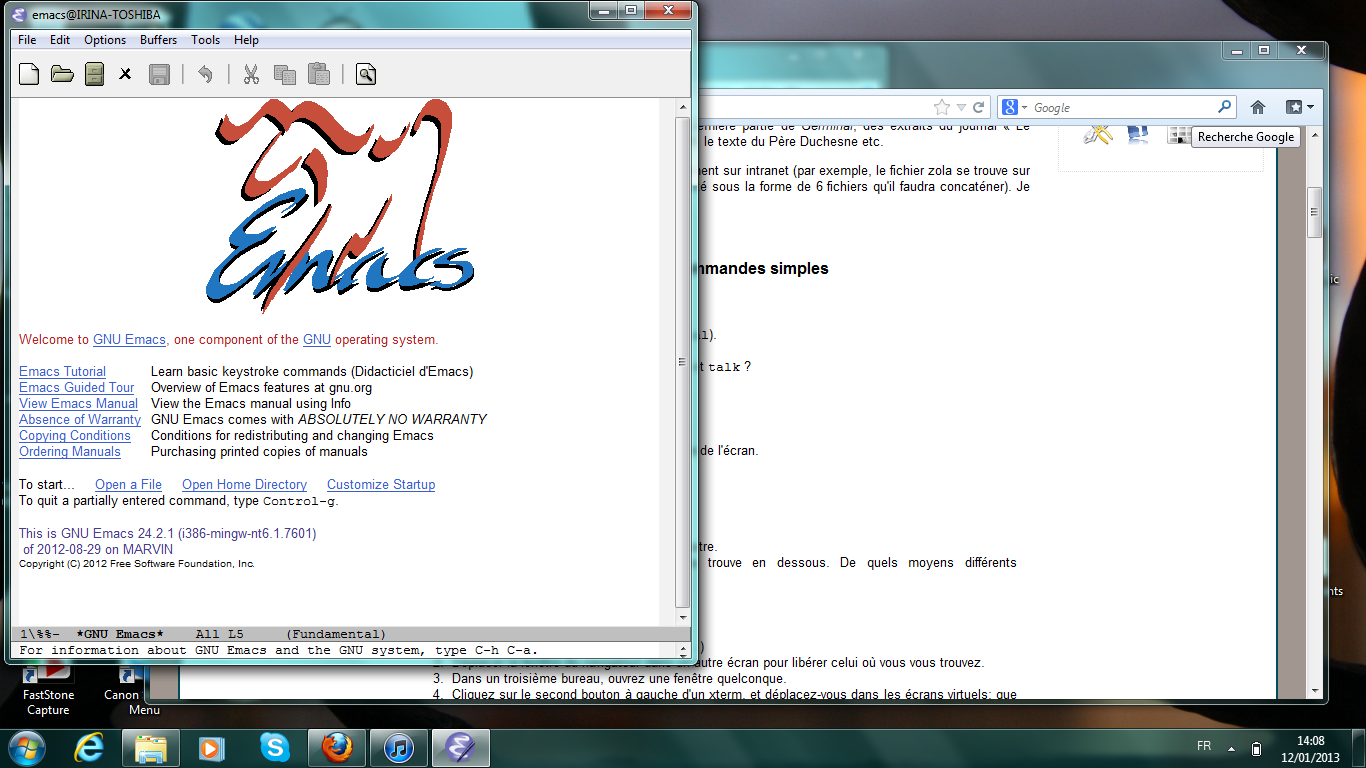Follow the Emacs Guided Tour link
Viewport: 1366px width, 768px height.
click(76, 387)
